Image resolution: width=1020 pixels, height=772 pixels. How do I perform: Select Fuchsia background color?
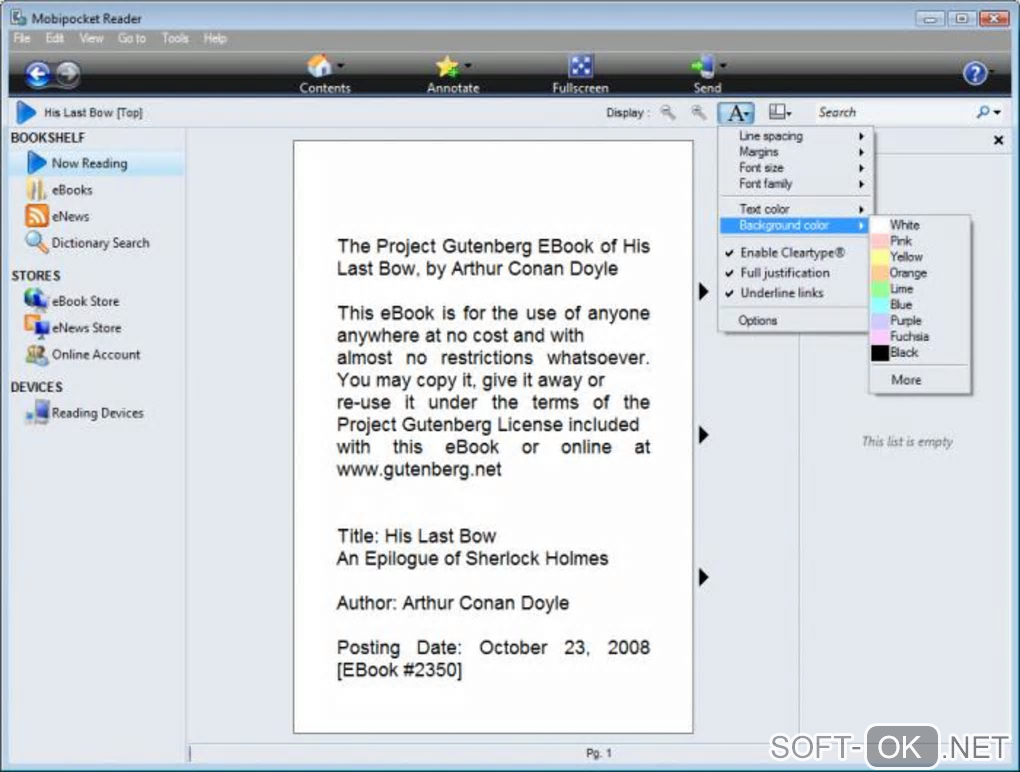920,336
